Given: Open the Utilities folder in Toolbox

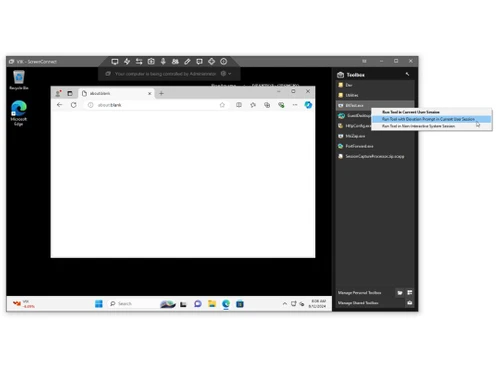Looking at the screenshot, I should pos(375,95).
